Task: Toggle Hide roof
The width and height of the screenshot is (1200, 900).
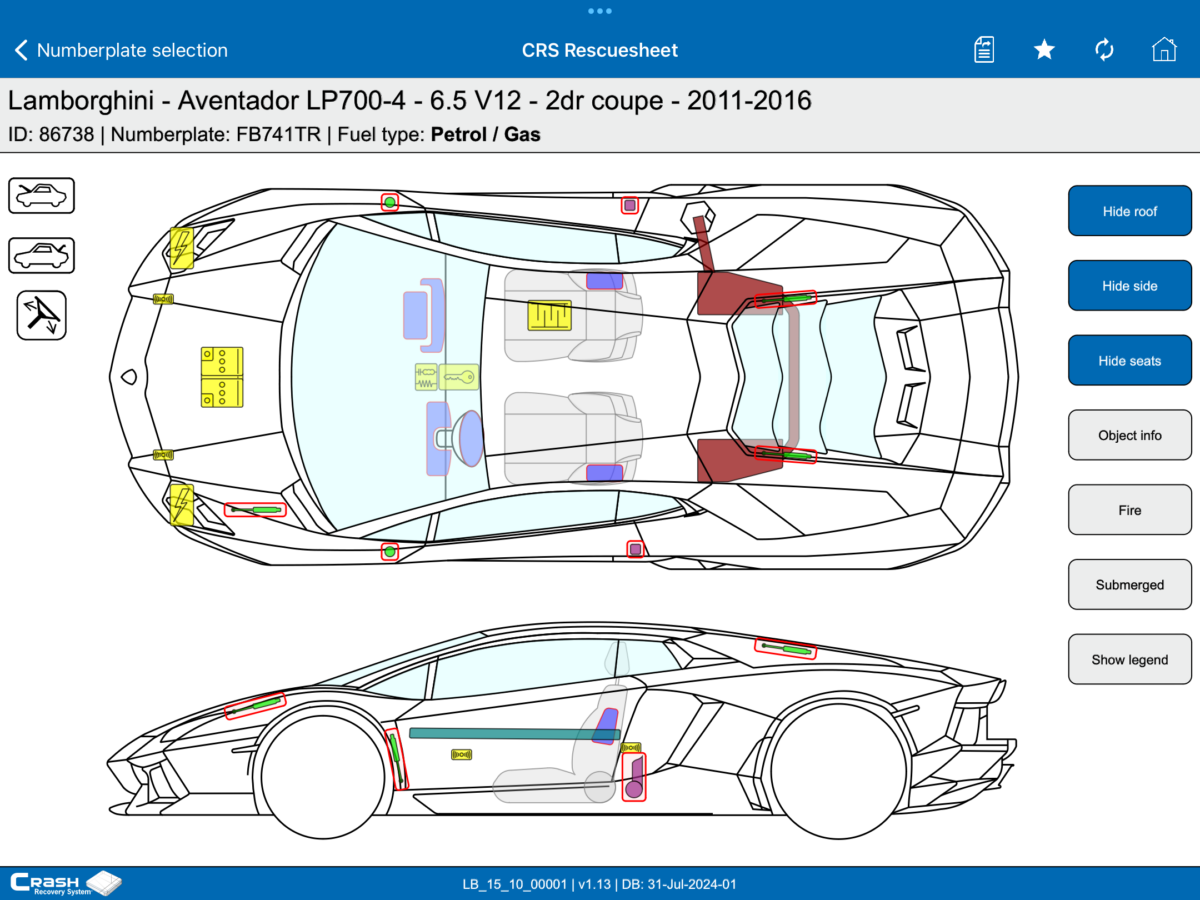Action: tap(1130, 211)
